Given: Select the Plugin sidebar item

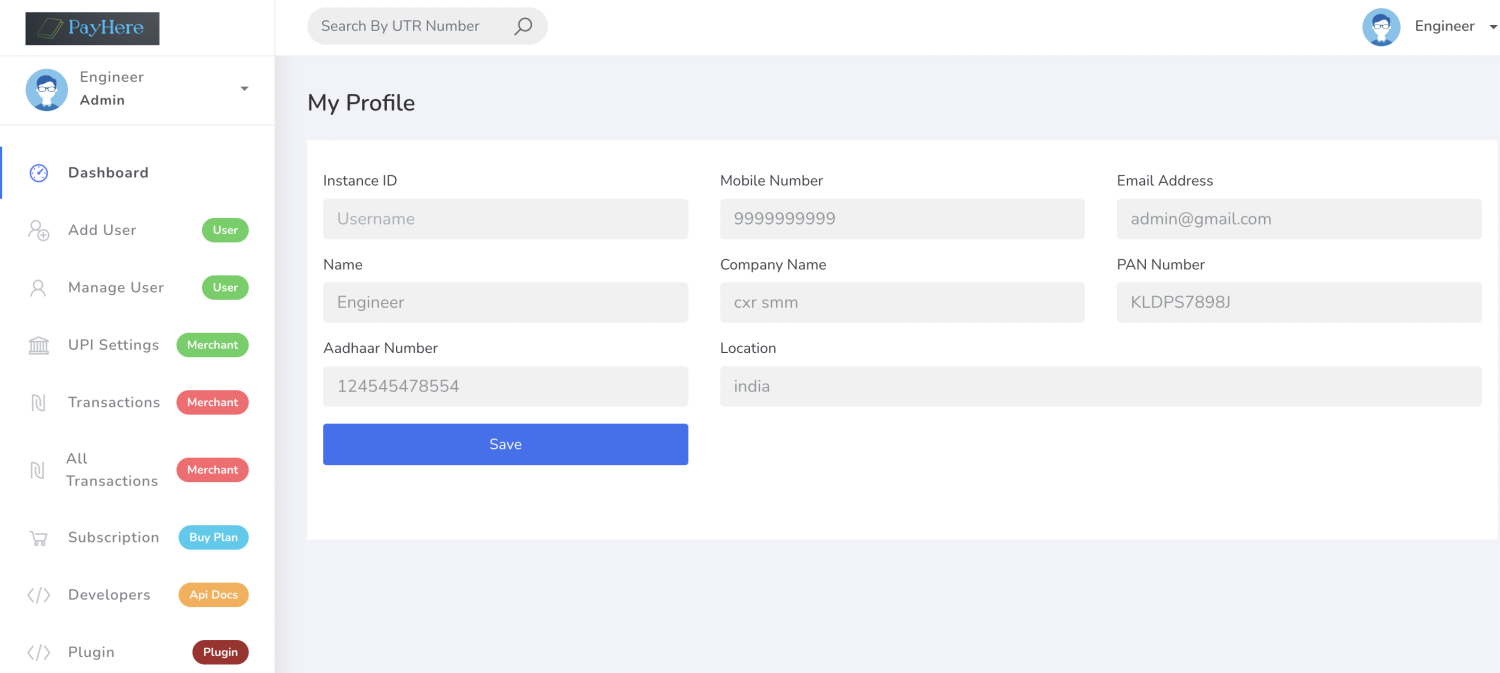Looking at the screenshot, I should click(91, 652).
